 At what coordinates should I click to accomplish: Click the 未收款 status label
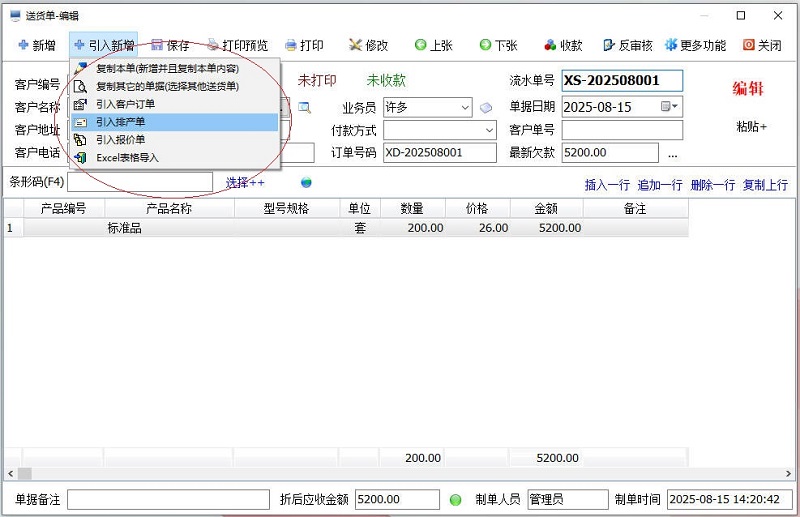(x=386, y=81)
